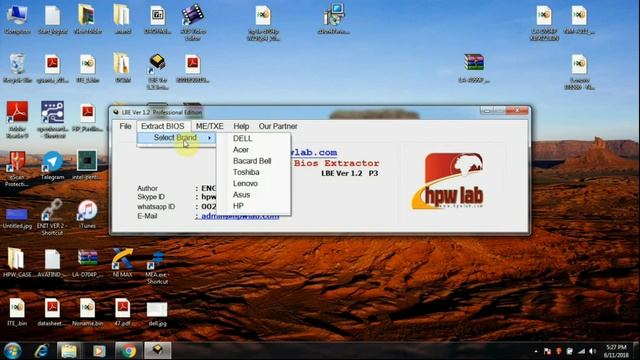Open the installer package icon at top center
This screenshot has height=360, width=640.
pos(333,19)
